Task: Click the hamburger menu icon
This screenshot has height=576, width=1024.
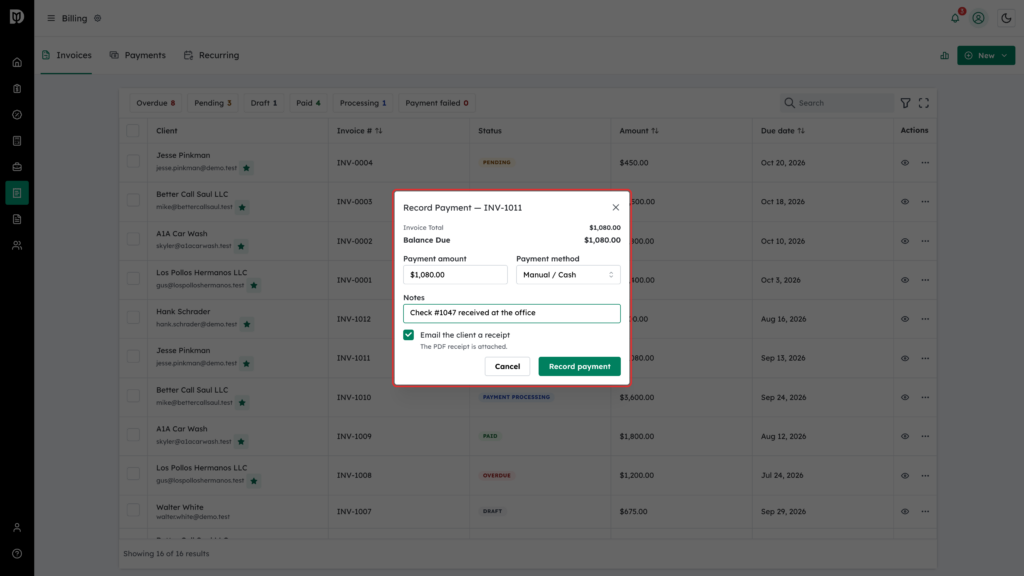Action: click(51, 18)
